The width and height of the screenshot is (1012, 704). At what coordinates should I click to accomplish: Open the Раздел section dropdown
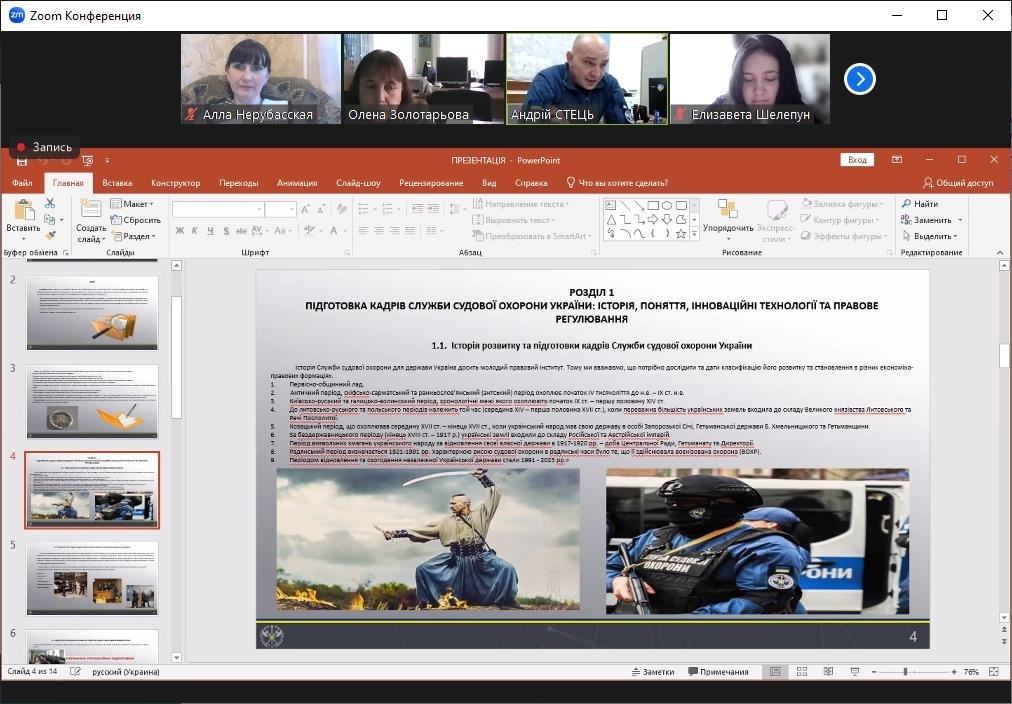136,236
